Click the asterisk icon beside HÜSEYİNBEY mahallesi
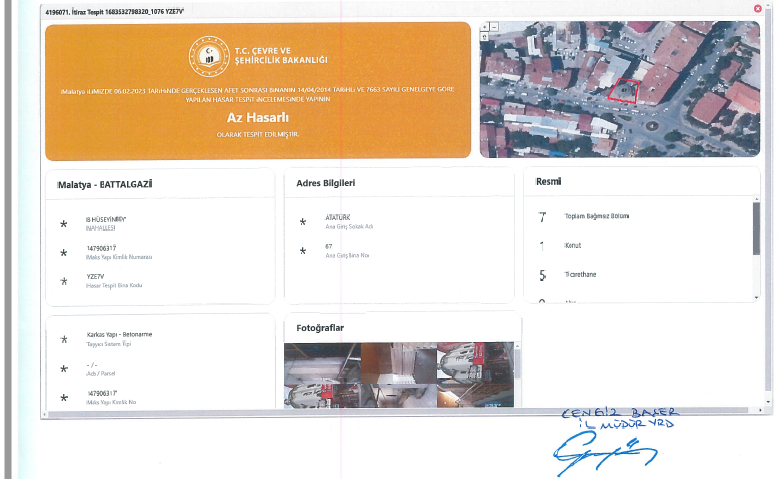The width and height of the screenshot is (779, 479). tap(64, 223)
